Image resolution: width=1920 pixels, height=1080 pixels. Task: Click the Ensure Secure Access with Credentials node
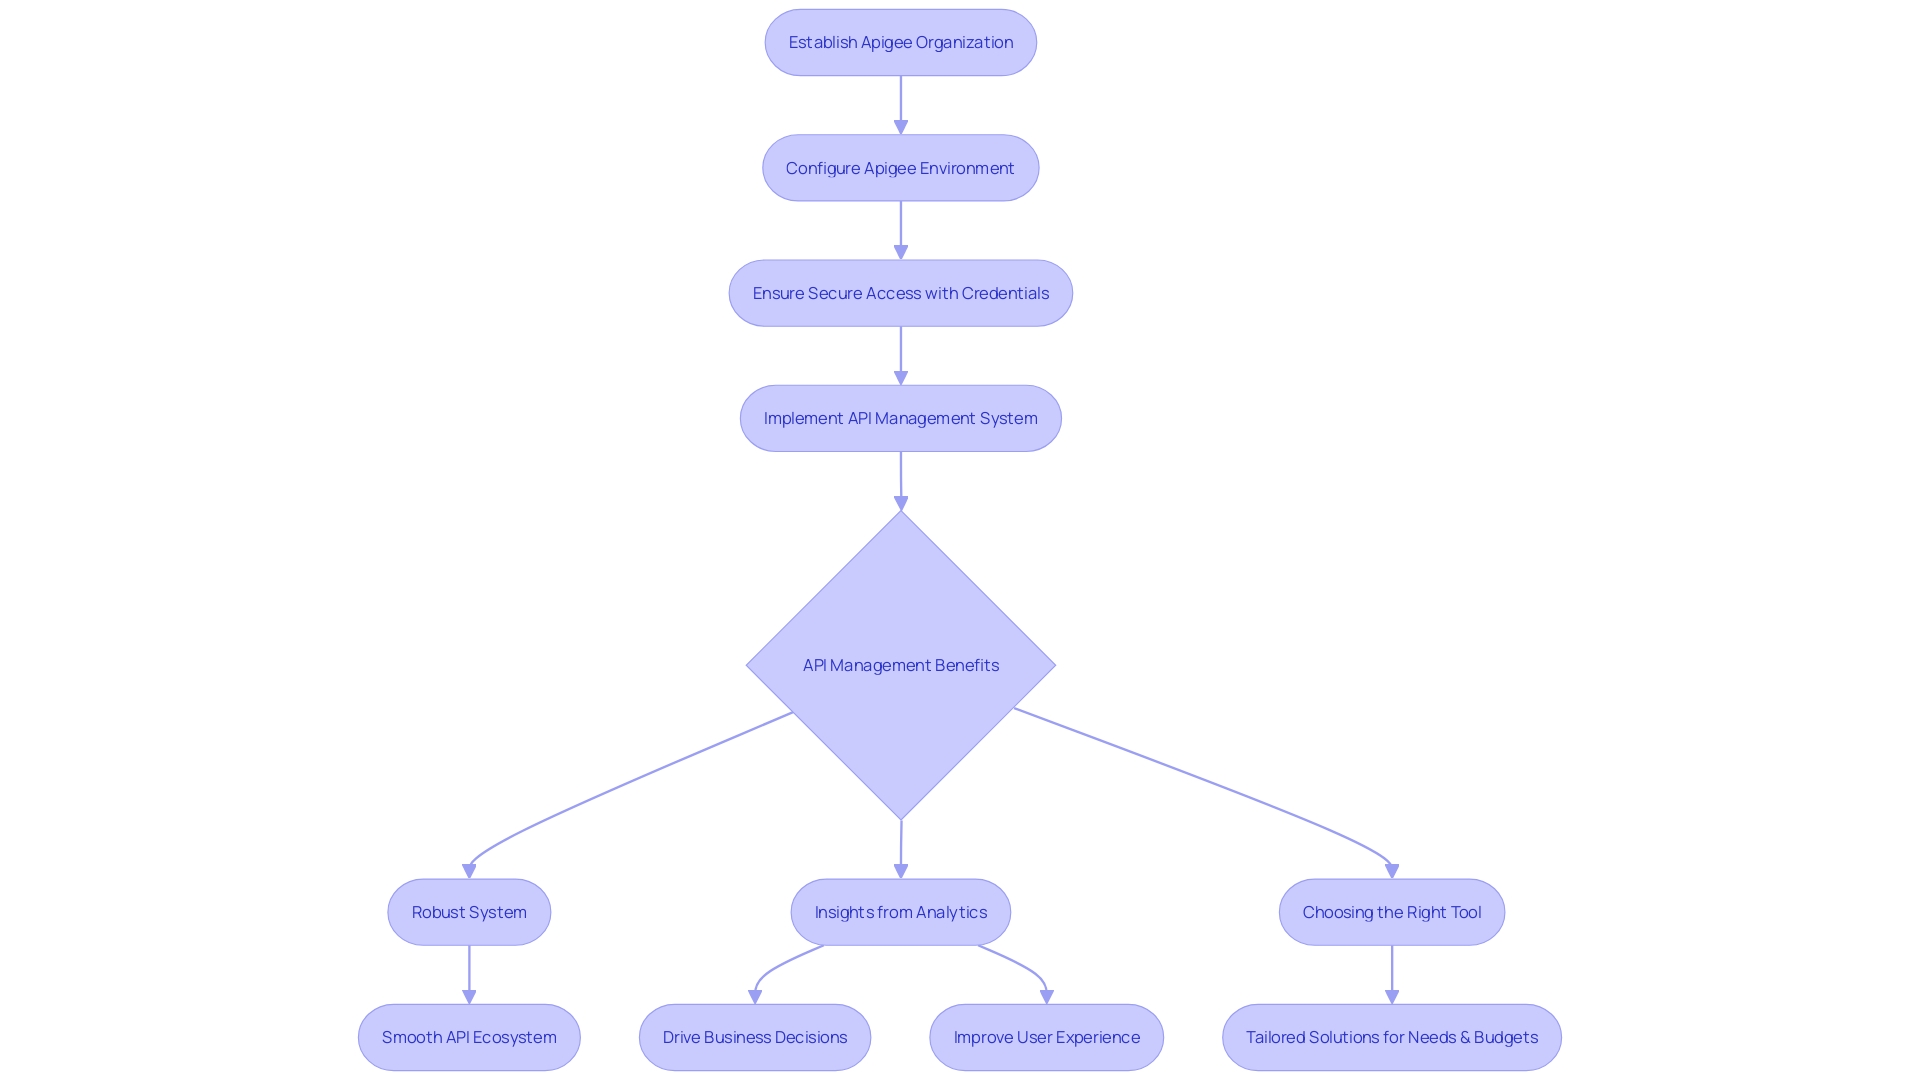[x=901, y=291]
